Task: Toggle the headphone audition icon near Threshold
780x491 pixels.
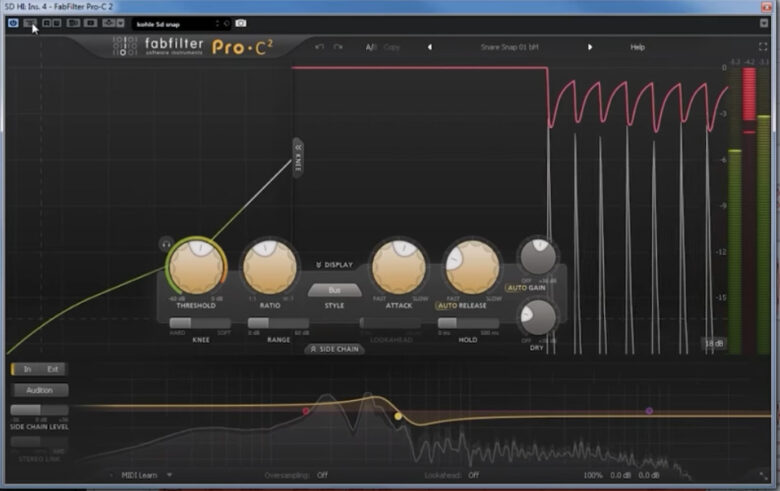Action: pyautogui.click(x=166, y=244)
